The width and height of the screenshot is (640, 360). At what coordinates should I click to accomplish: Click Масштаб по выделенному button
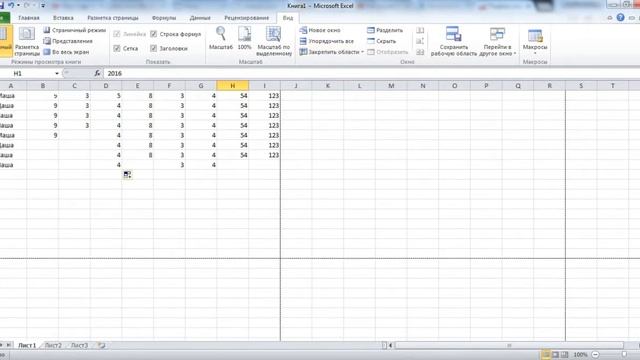(274, 41)
